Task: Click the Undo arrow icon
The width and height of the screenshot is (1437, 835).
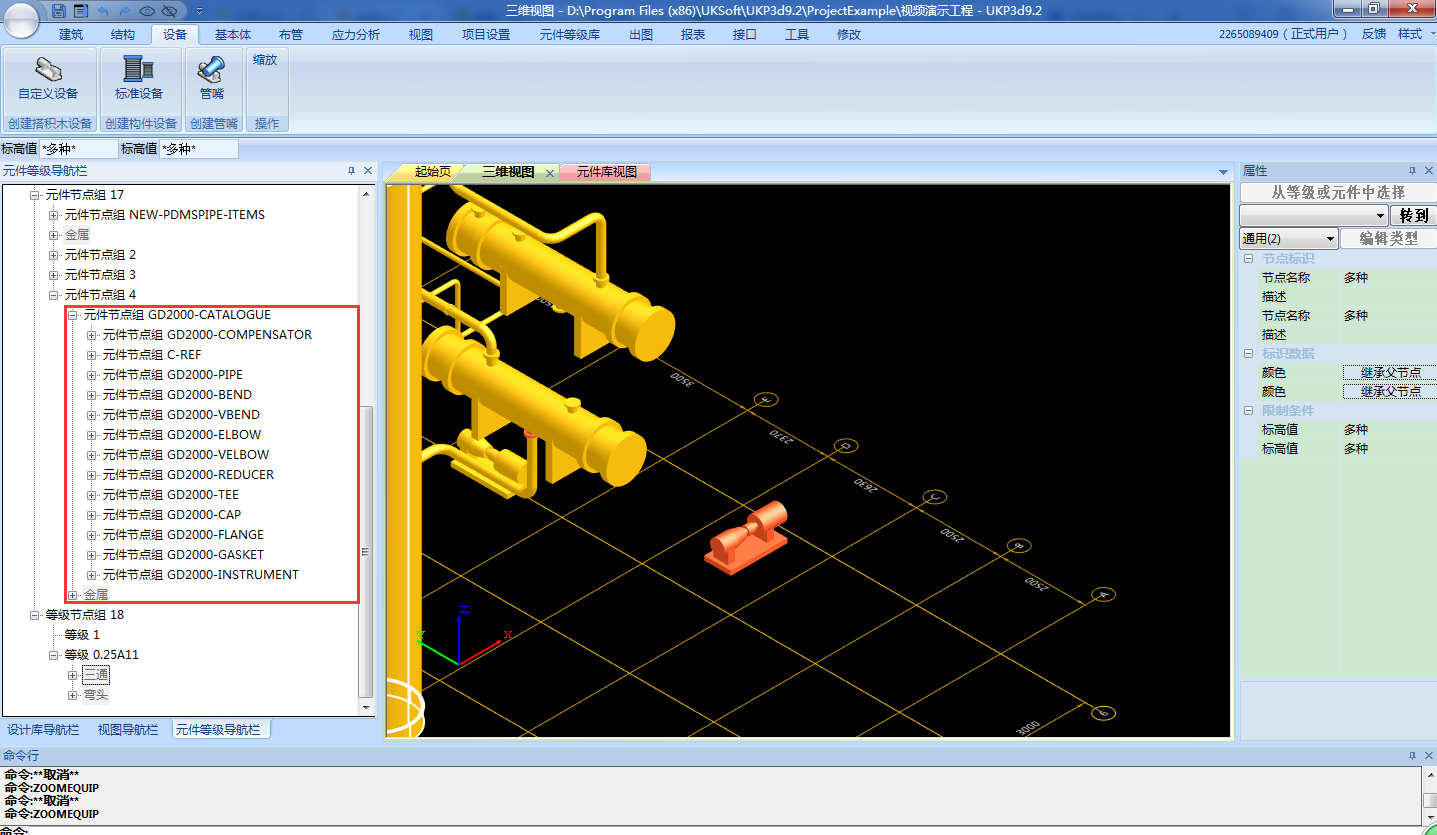Action: pyautogui.click(x=102, y=10)
